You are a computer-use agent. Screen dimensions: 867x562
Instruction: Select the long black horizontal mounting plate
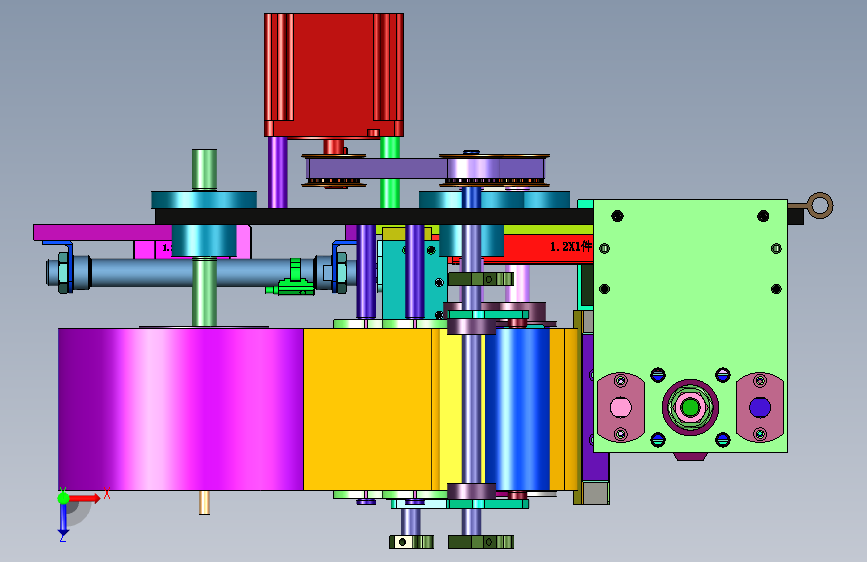(x=374, y=216)
